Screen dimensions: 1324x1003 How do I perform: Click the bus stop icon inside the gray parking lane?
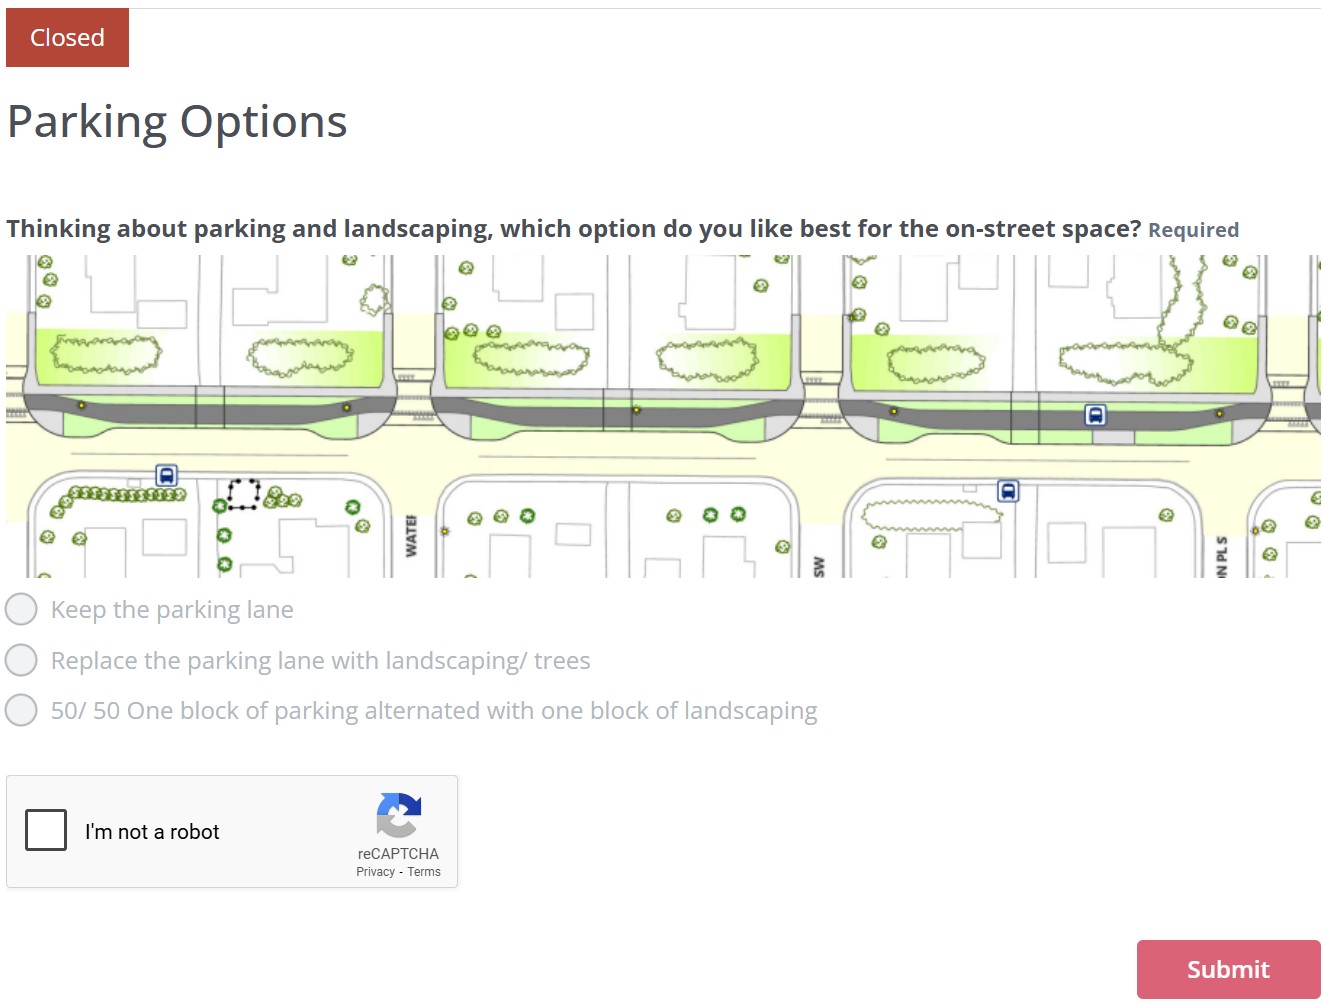pyautogui.click(x=1095, y=415)
